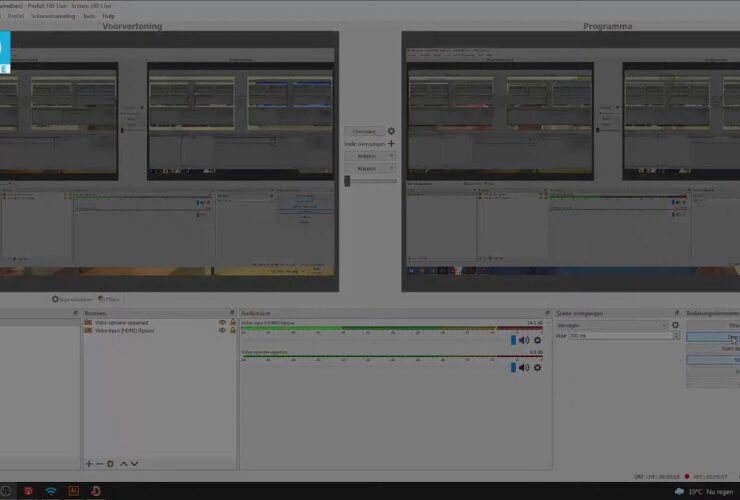Remove the selected source with minus icon
Image resolution: width=740 pixels, height=500 pixels.
tap(99, 464)
